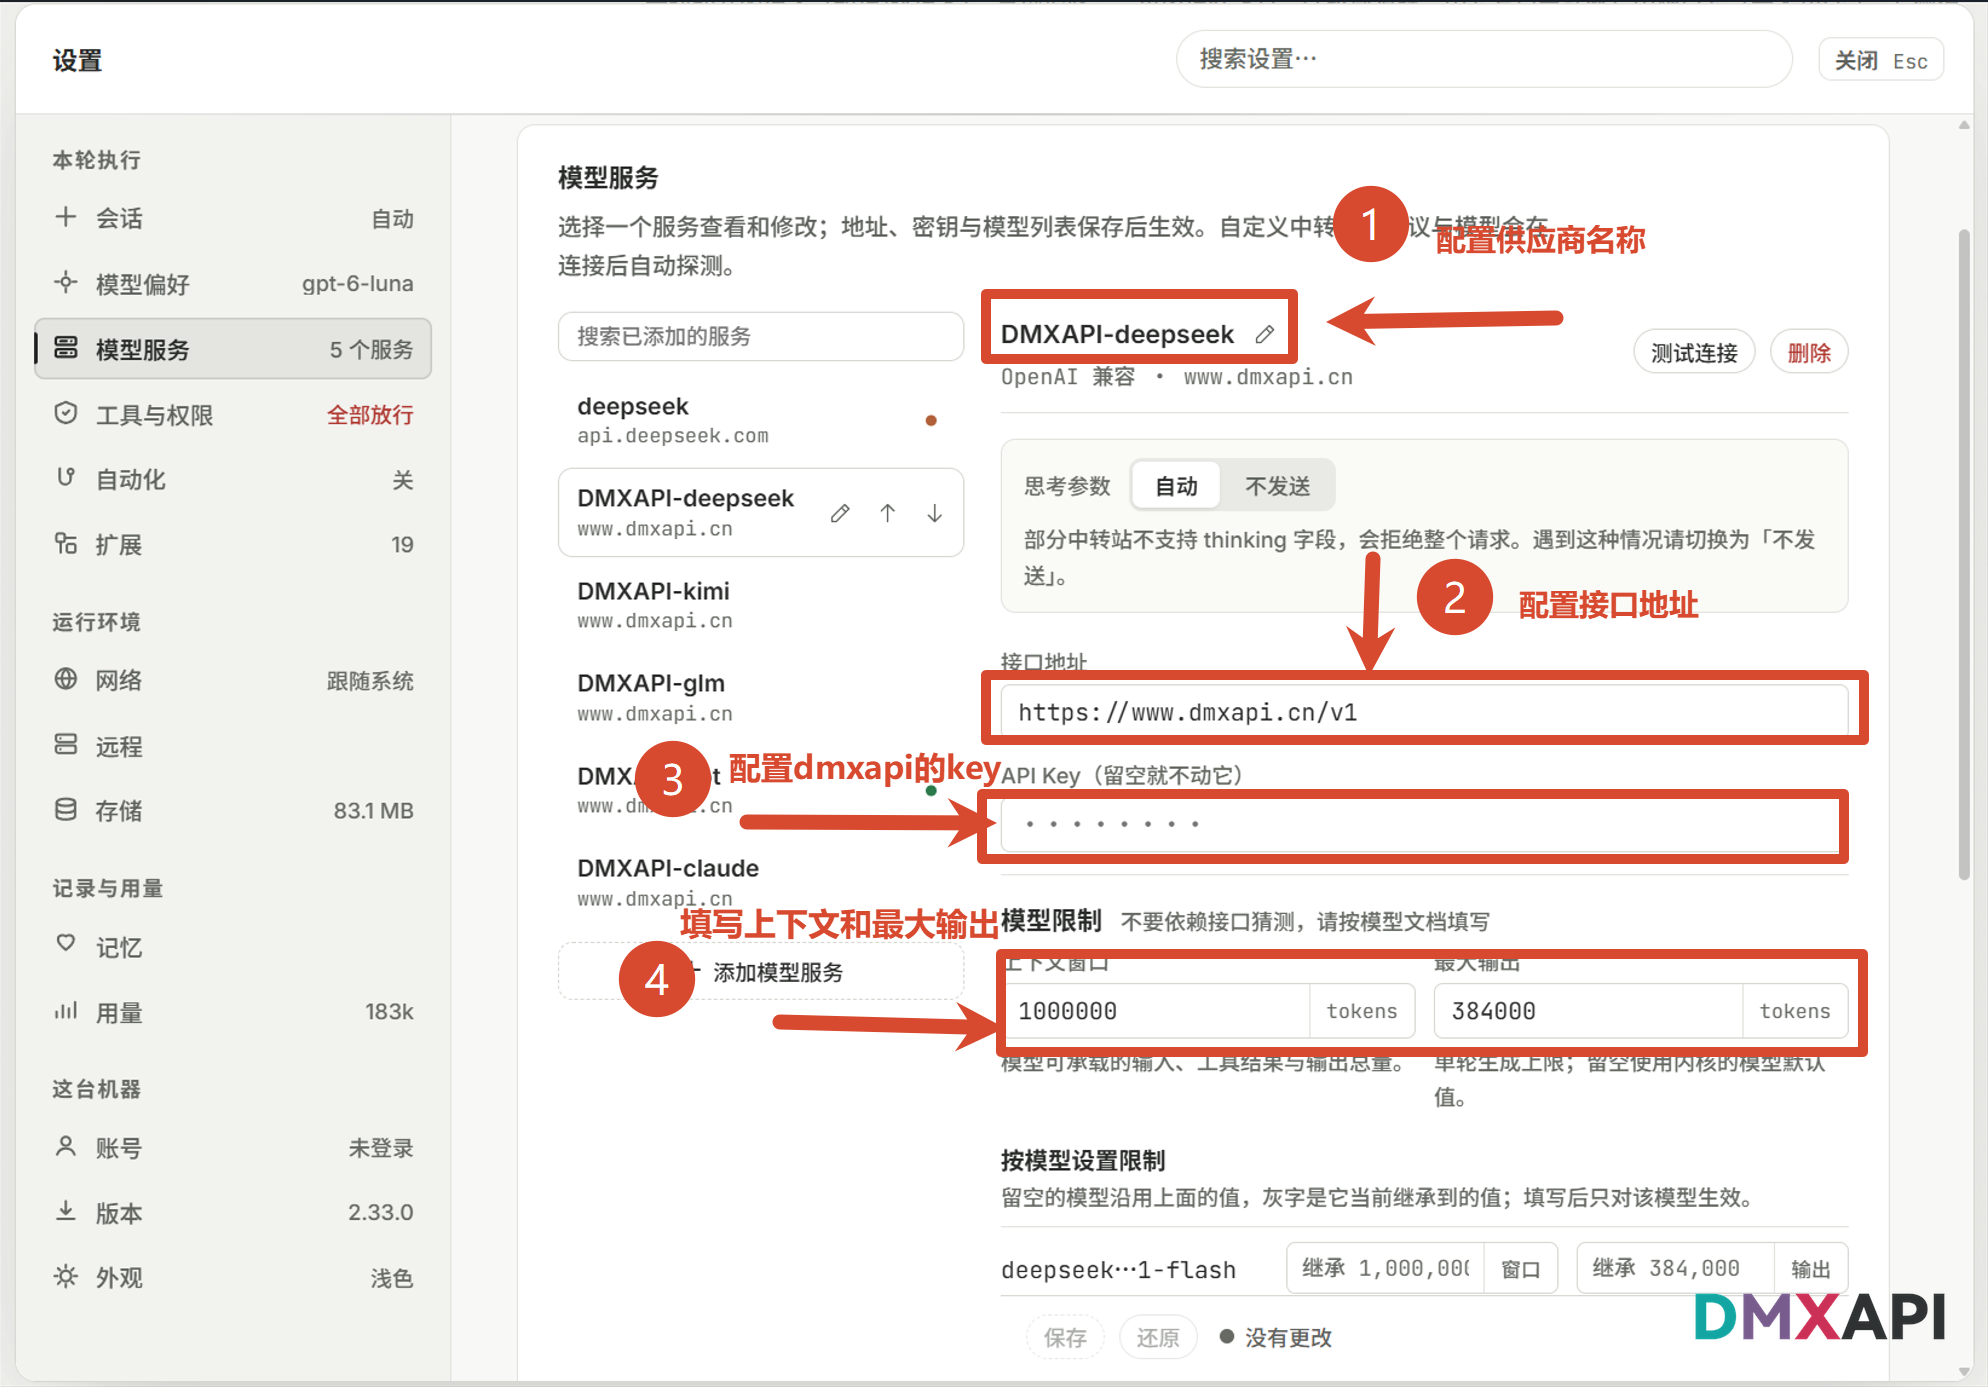Select the deepseek api.deepseek.com service
The image size is (1988, 1387).
click(x=760, y=420)
